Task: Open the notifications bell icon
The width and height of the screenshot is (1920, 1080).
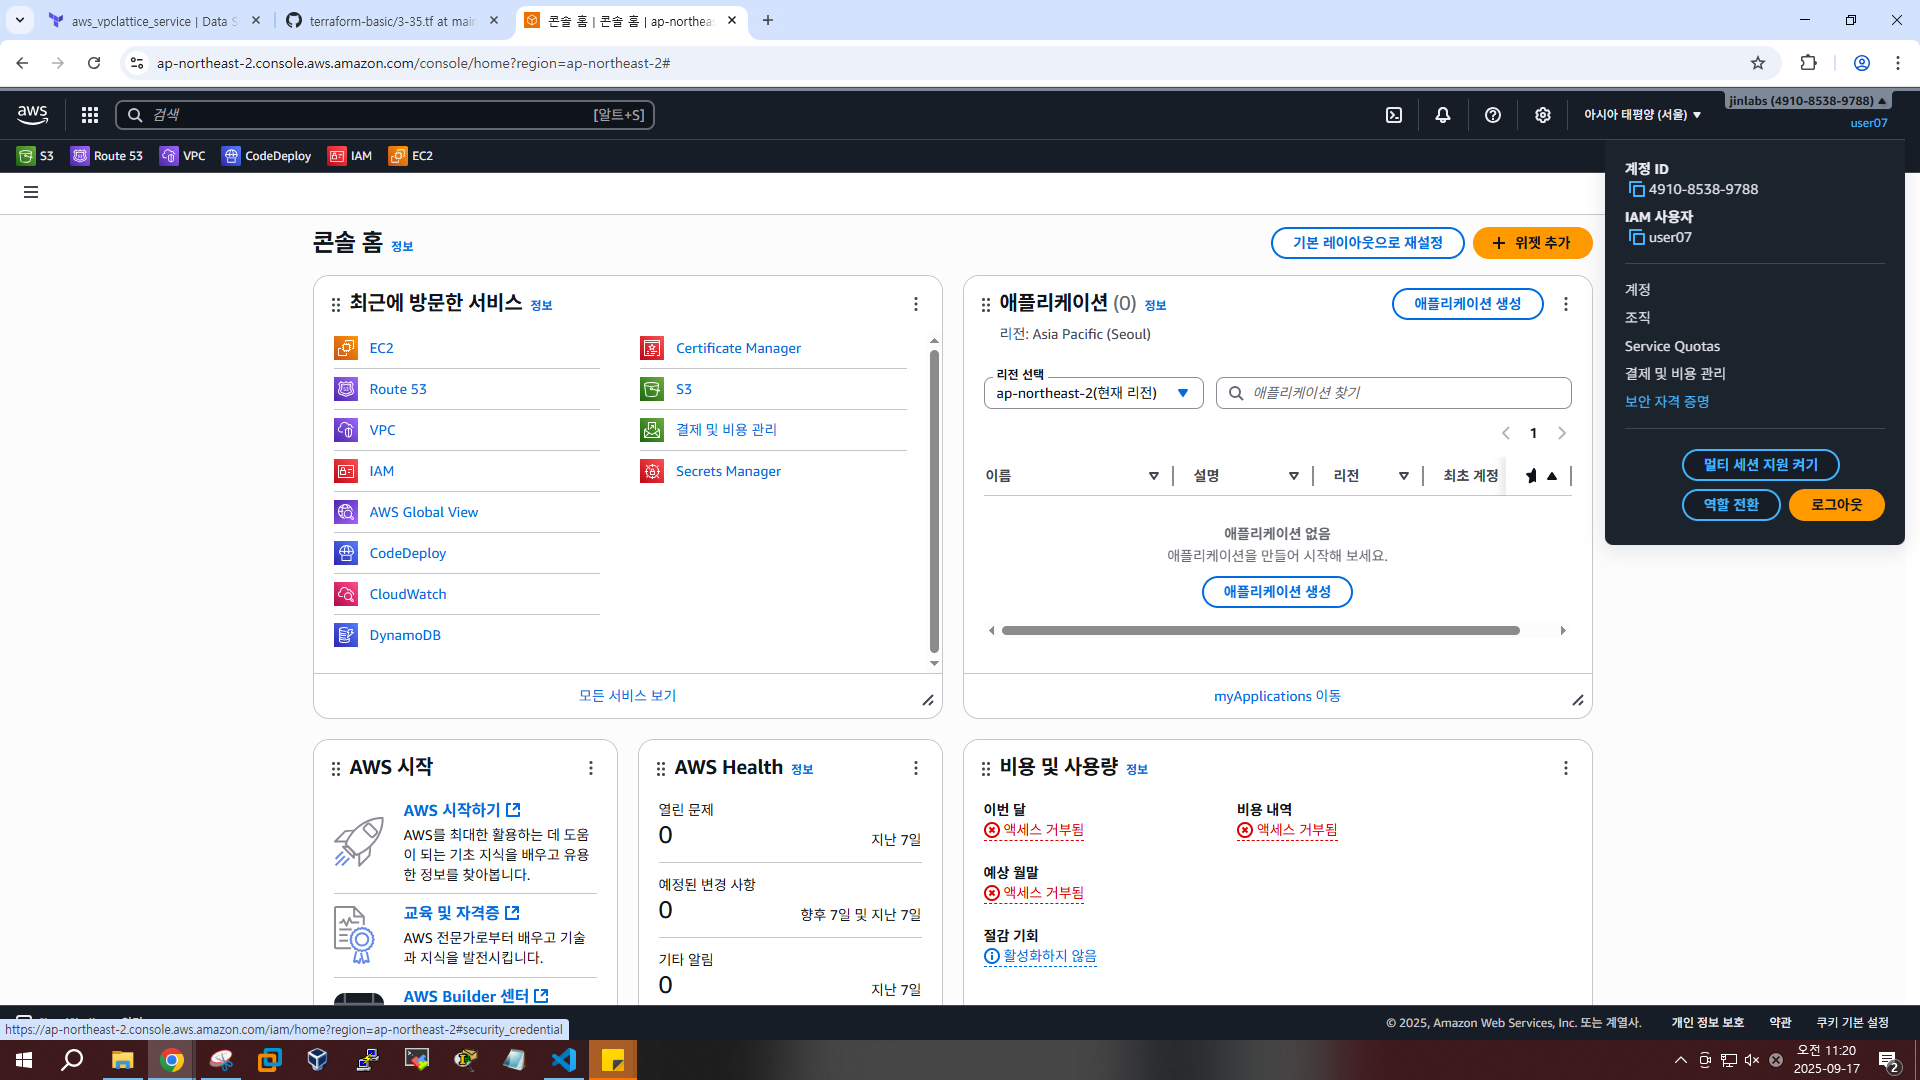Action: pyautogui.click(x=1442, y=115)
